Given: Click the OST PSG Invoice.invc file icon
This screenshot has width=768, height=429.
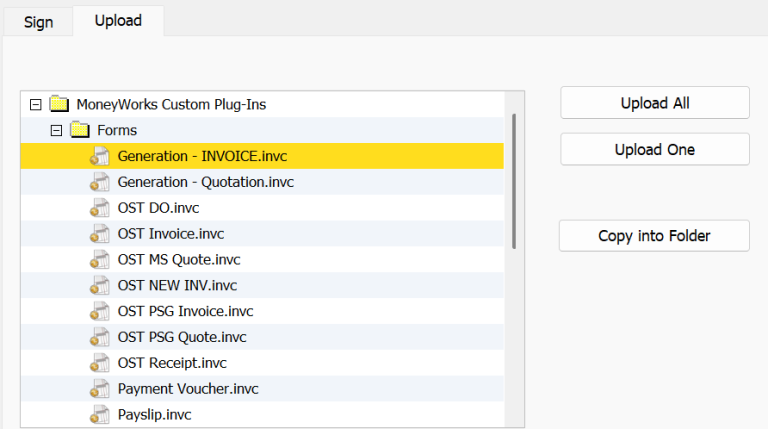Looking at the screenshot, I should pyautogui.click(x=99, y=311).
